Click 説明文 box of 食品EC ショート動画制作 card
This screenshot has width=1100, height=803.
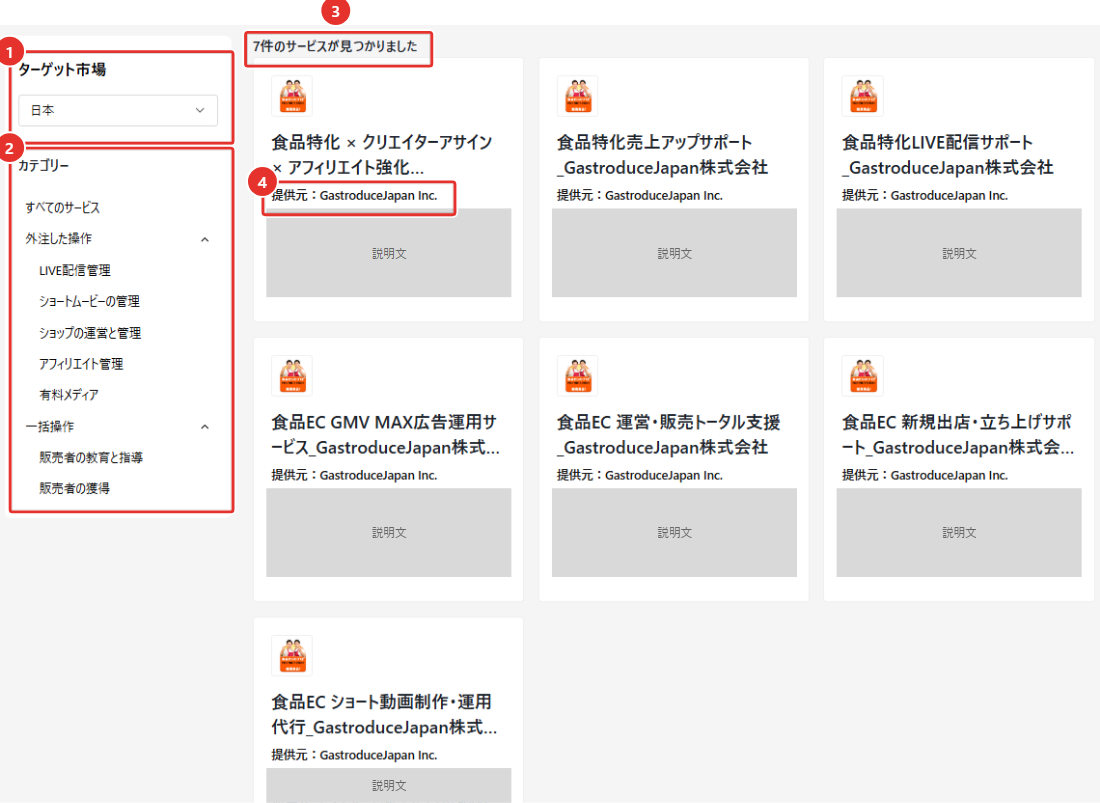coord(389,785)
